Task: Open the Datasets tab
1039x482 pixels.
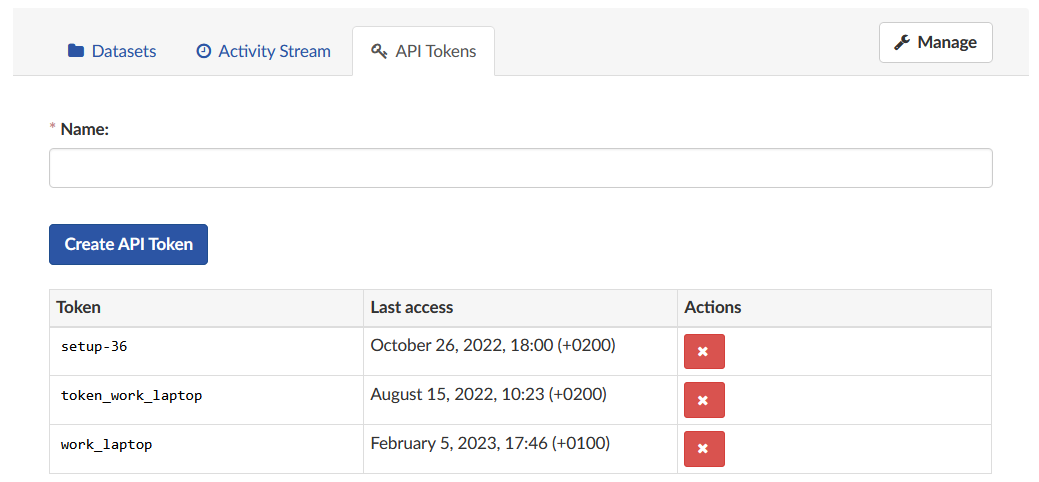Action: click(x=112, y=51)
